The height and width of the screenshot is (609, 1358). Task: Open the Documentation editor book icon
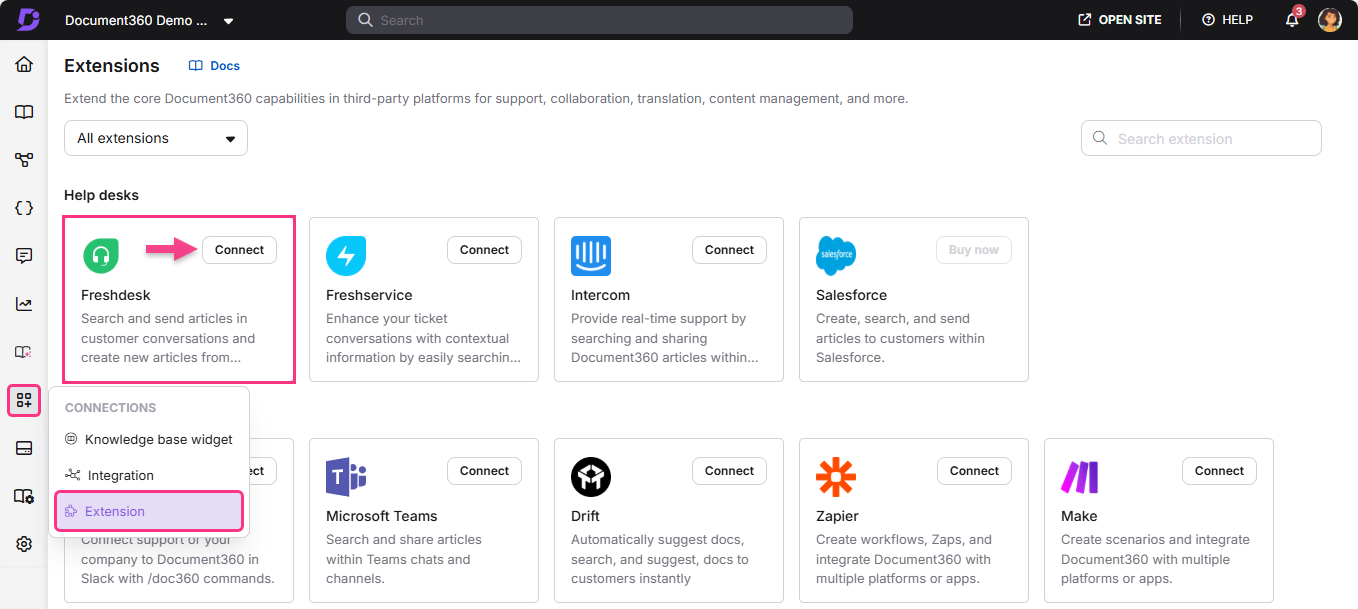tap(23, 112)
